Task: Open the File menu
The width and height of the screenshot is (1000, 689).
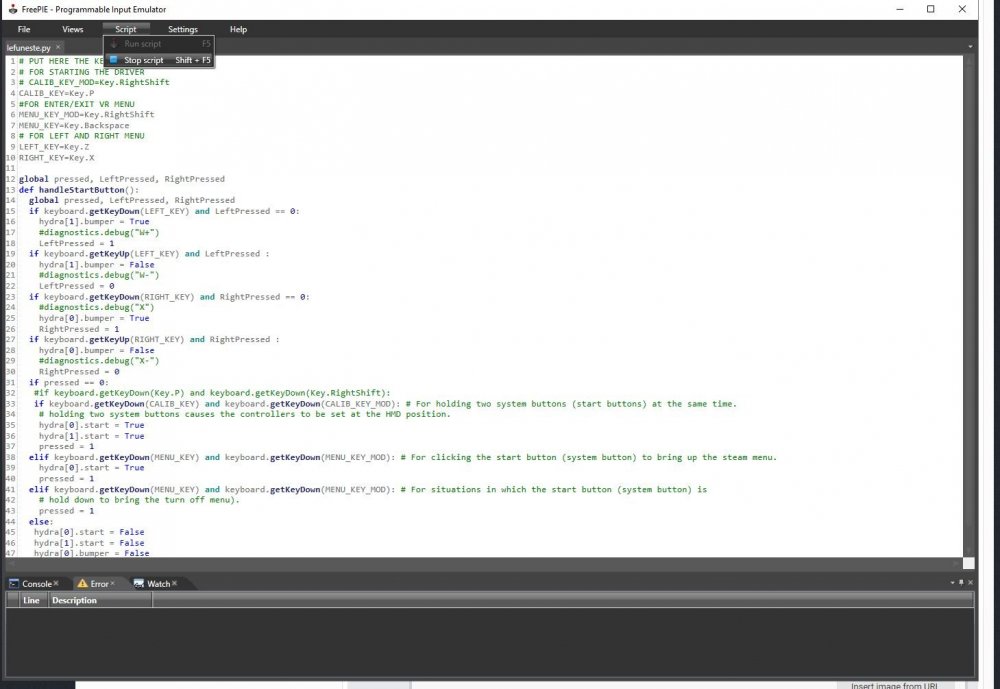Action: click(x=24, y=29)
